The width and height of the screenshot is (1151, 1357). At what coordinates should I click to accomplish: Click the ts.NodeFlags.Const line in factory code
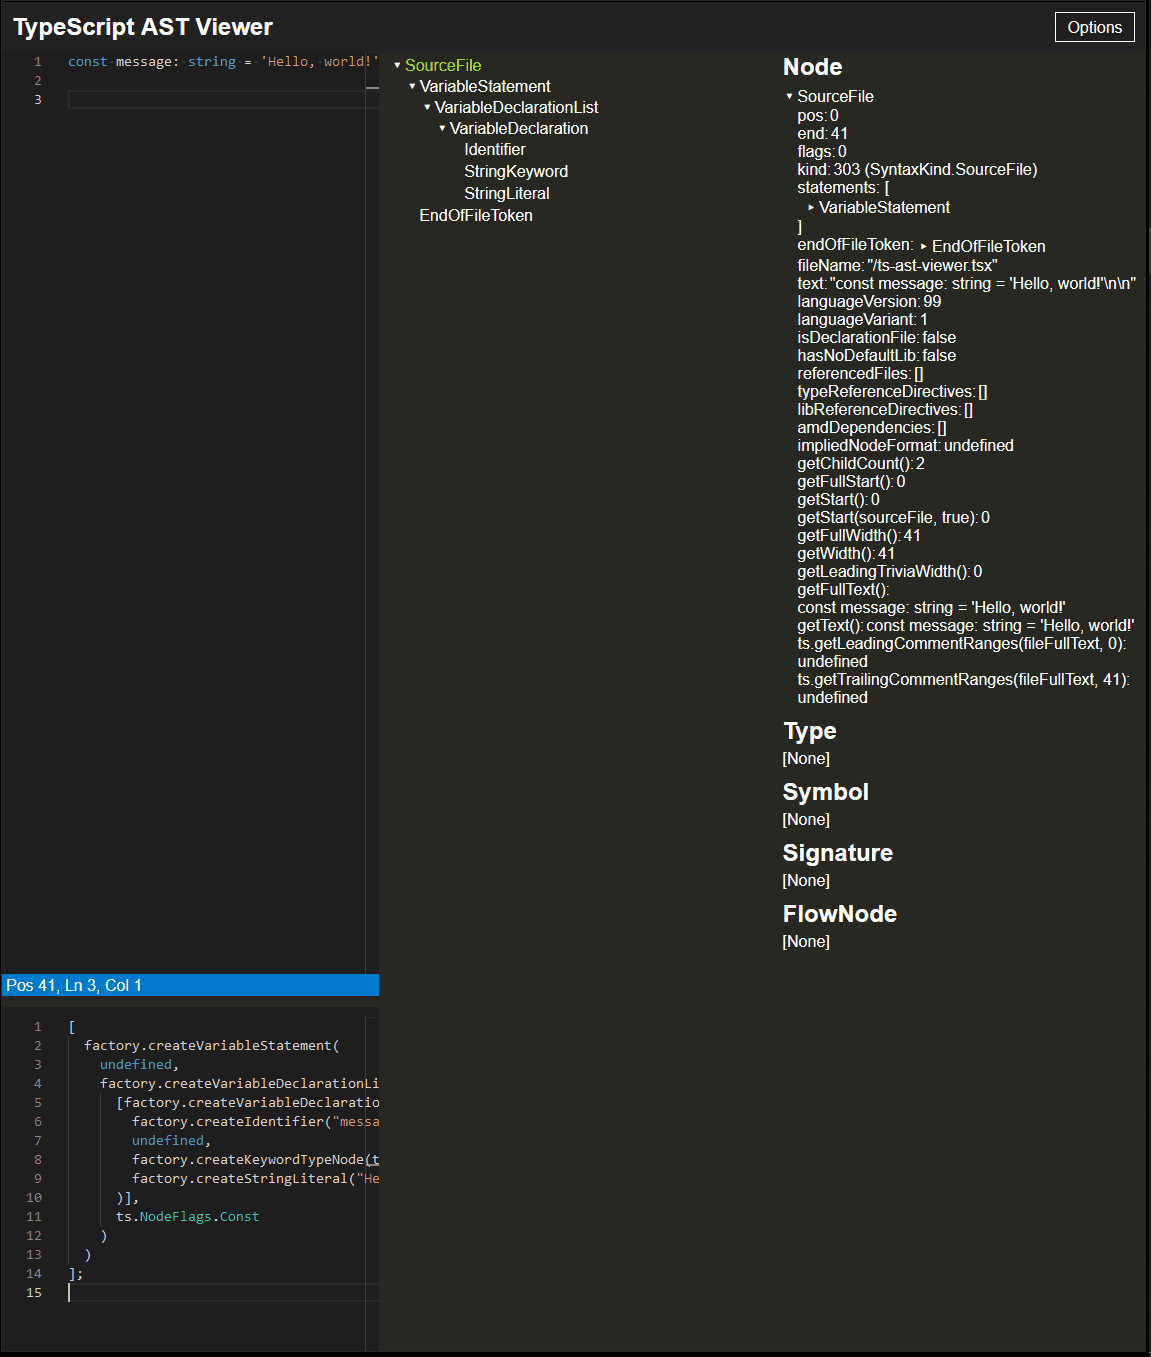click(187, 1217)
